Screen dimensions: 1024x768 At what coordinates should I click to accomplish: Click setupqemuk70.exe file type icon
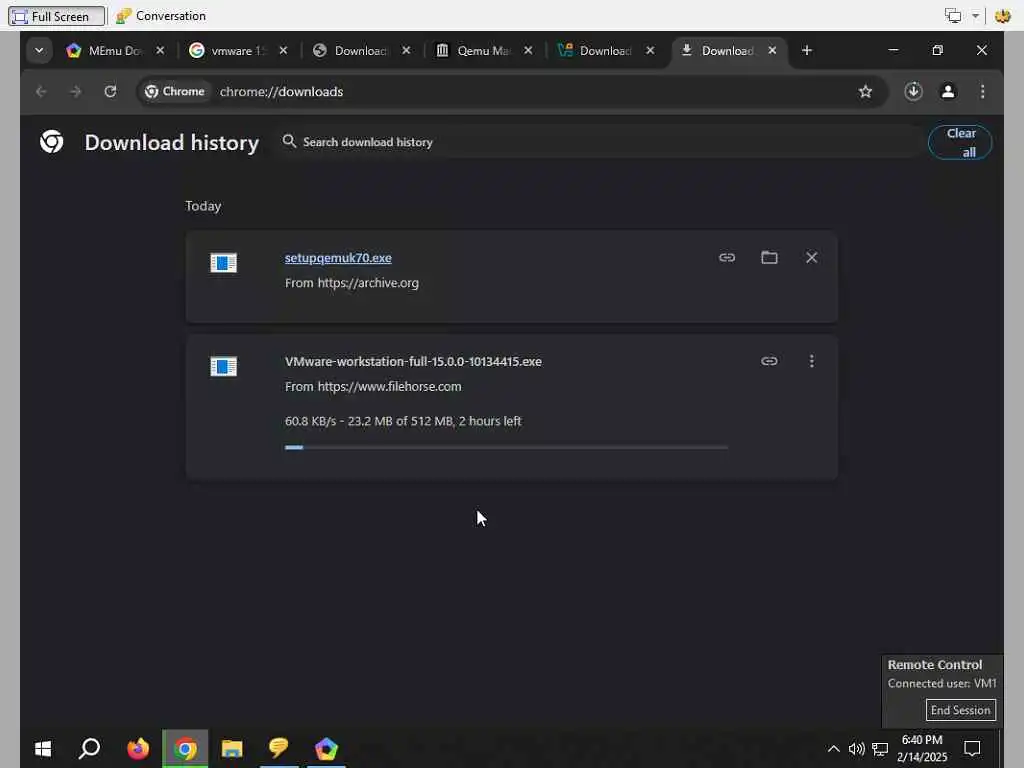tap(223, 263)
